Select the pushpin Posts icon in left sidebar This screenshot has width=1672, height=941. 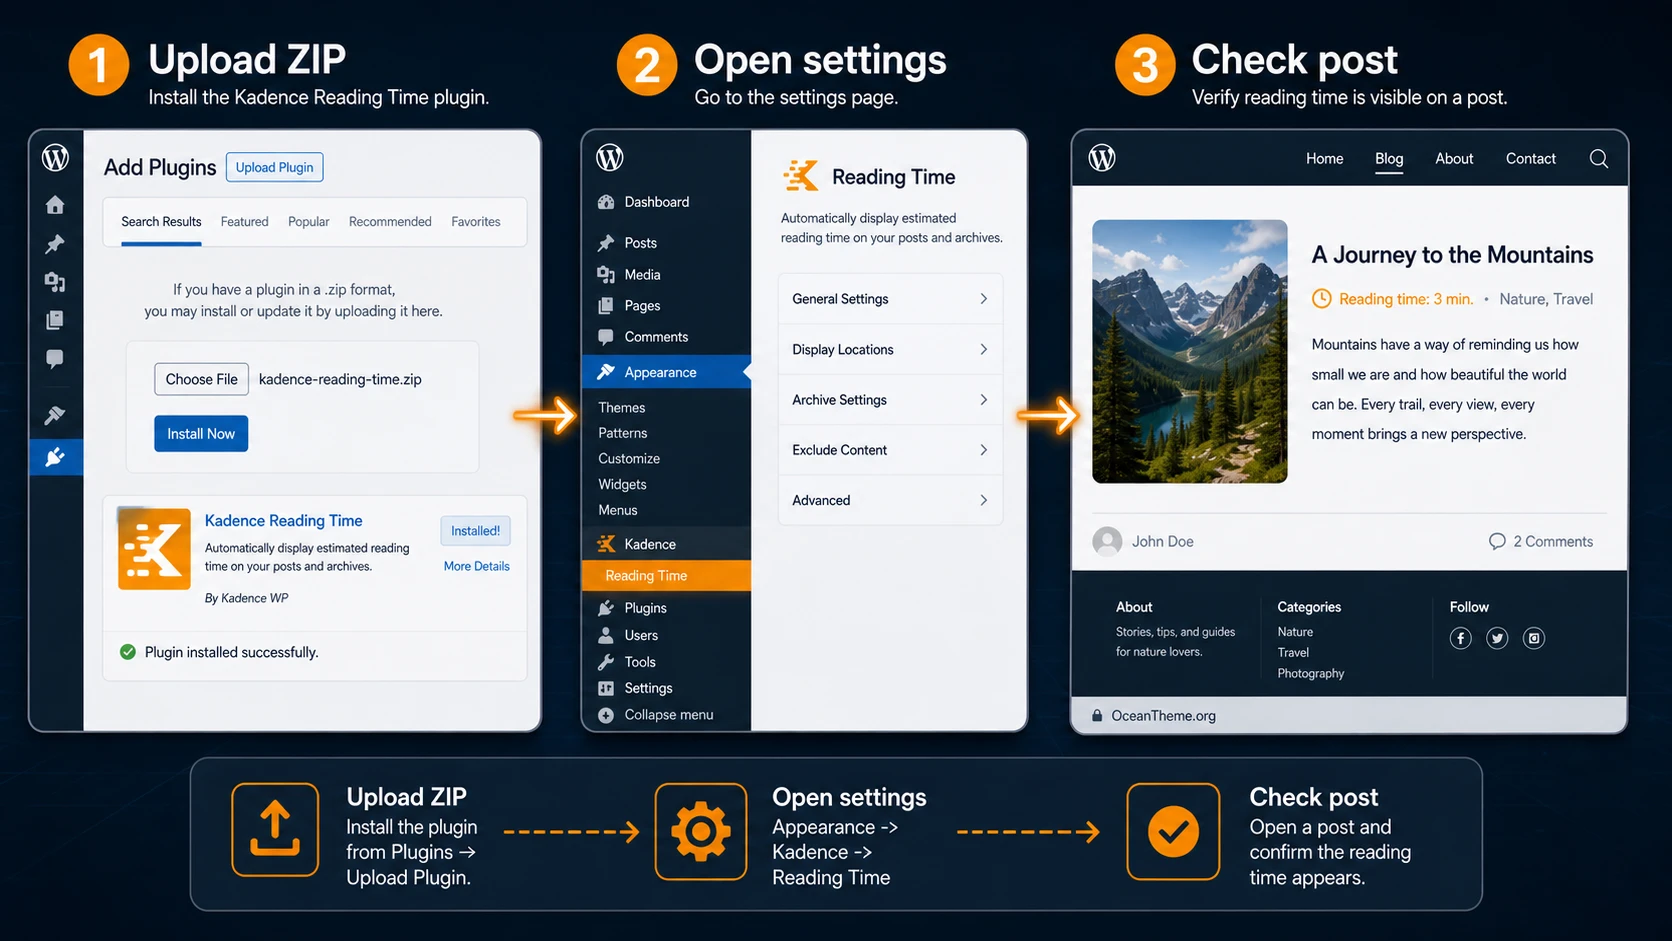click(55, 244)
